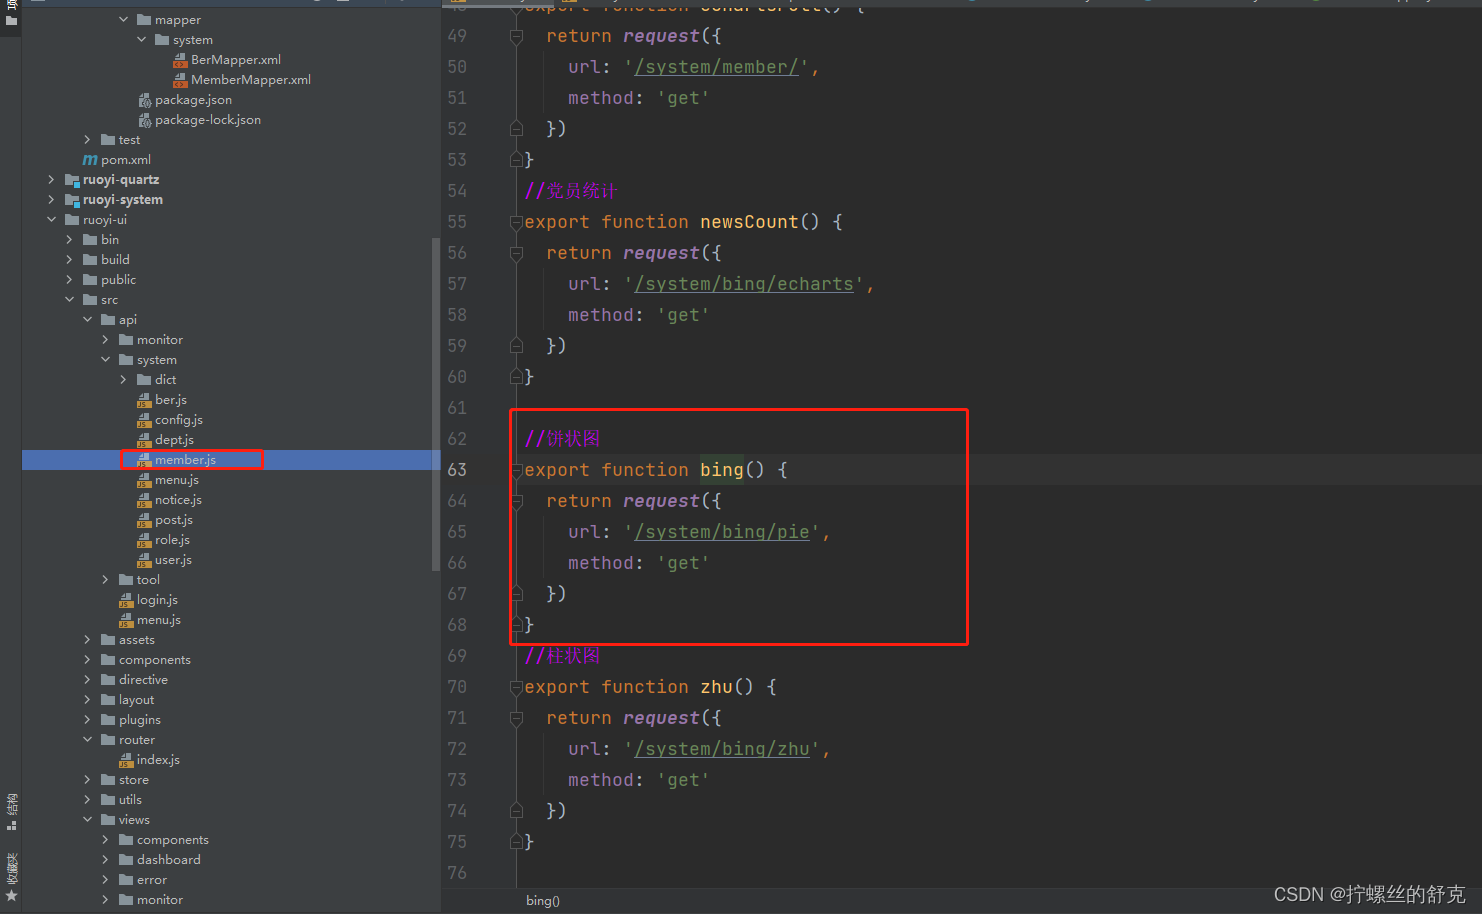Image resolution: width=1482 pixels, height=914 pixels.
Task: Expand the public folder
Action: click(69, 280)
